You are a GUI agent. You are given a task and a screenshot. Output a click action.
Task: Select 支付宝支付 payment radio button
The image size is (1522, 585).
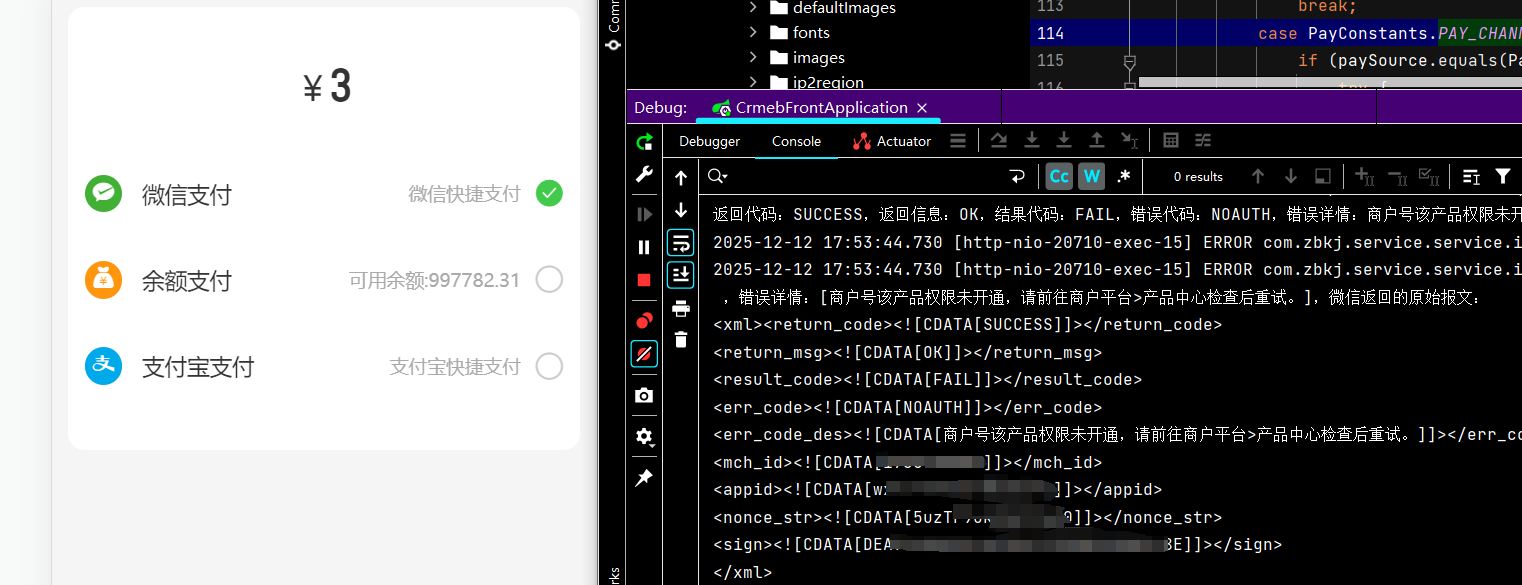[549, 367]
